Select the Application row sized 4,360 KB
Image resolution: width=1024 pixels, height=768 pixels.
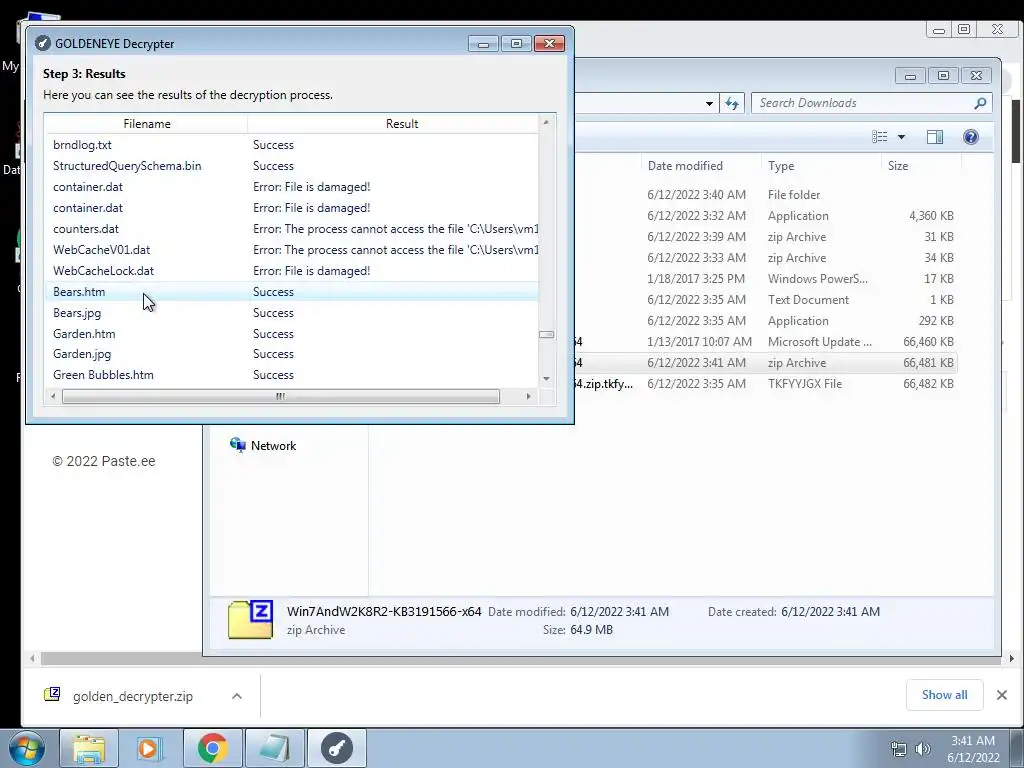click(x=765, y=216)
